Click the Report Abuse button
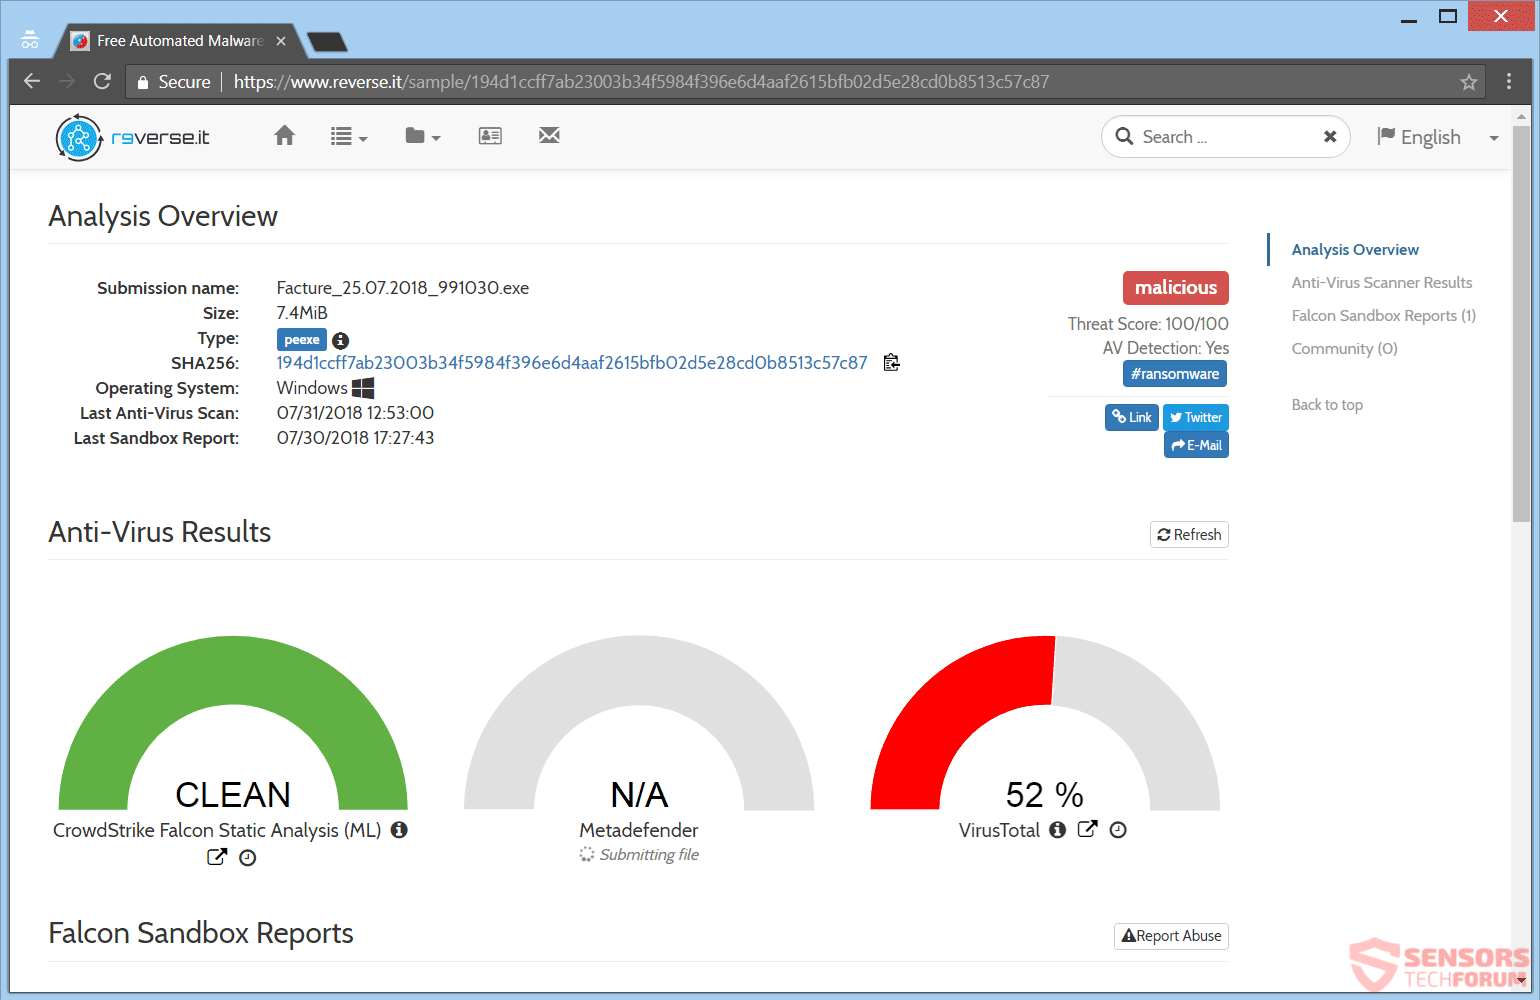The image size is (1540, 1000). pos(1171,936)
